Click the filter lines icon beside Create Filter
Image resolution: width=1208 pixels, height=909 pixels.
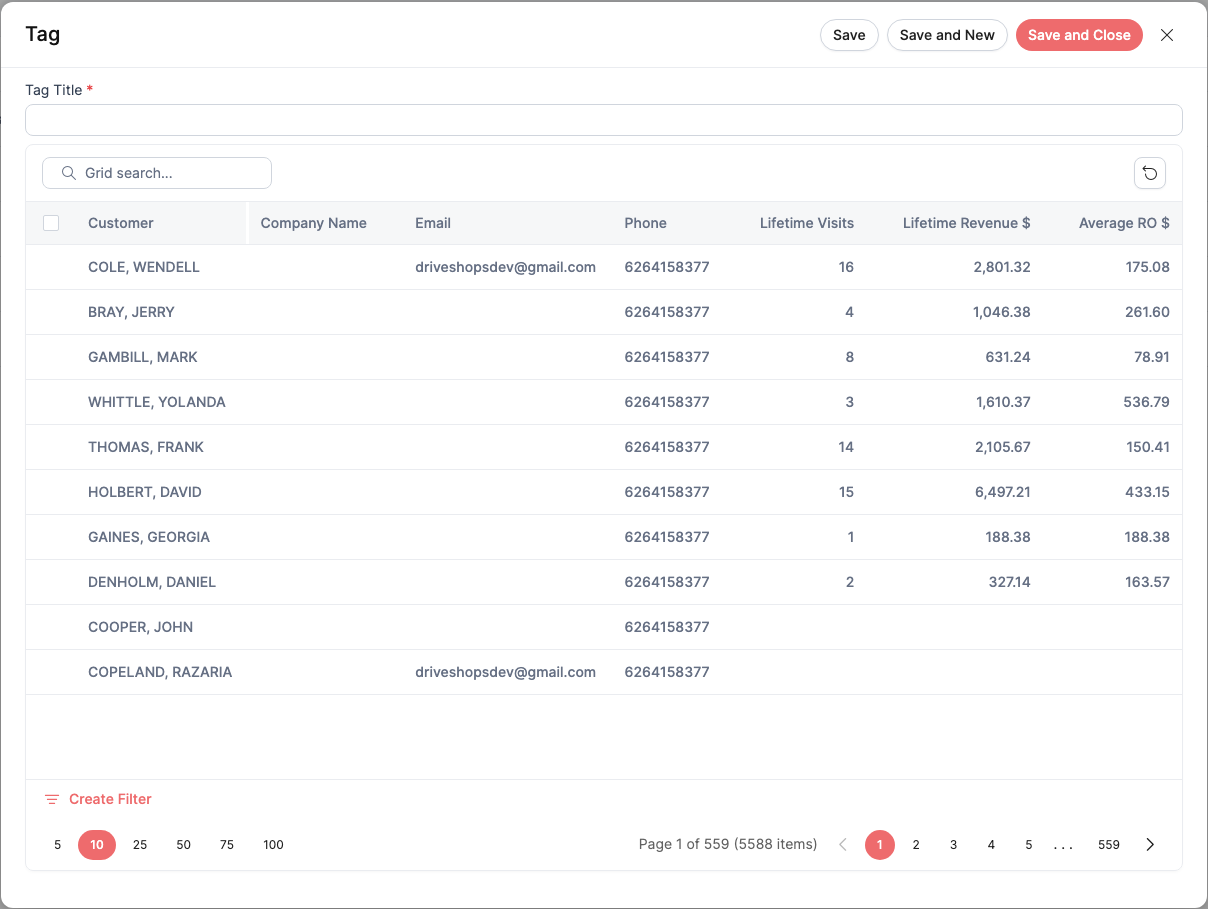click(x=52, y=799)
